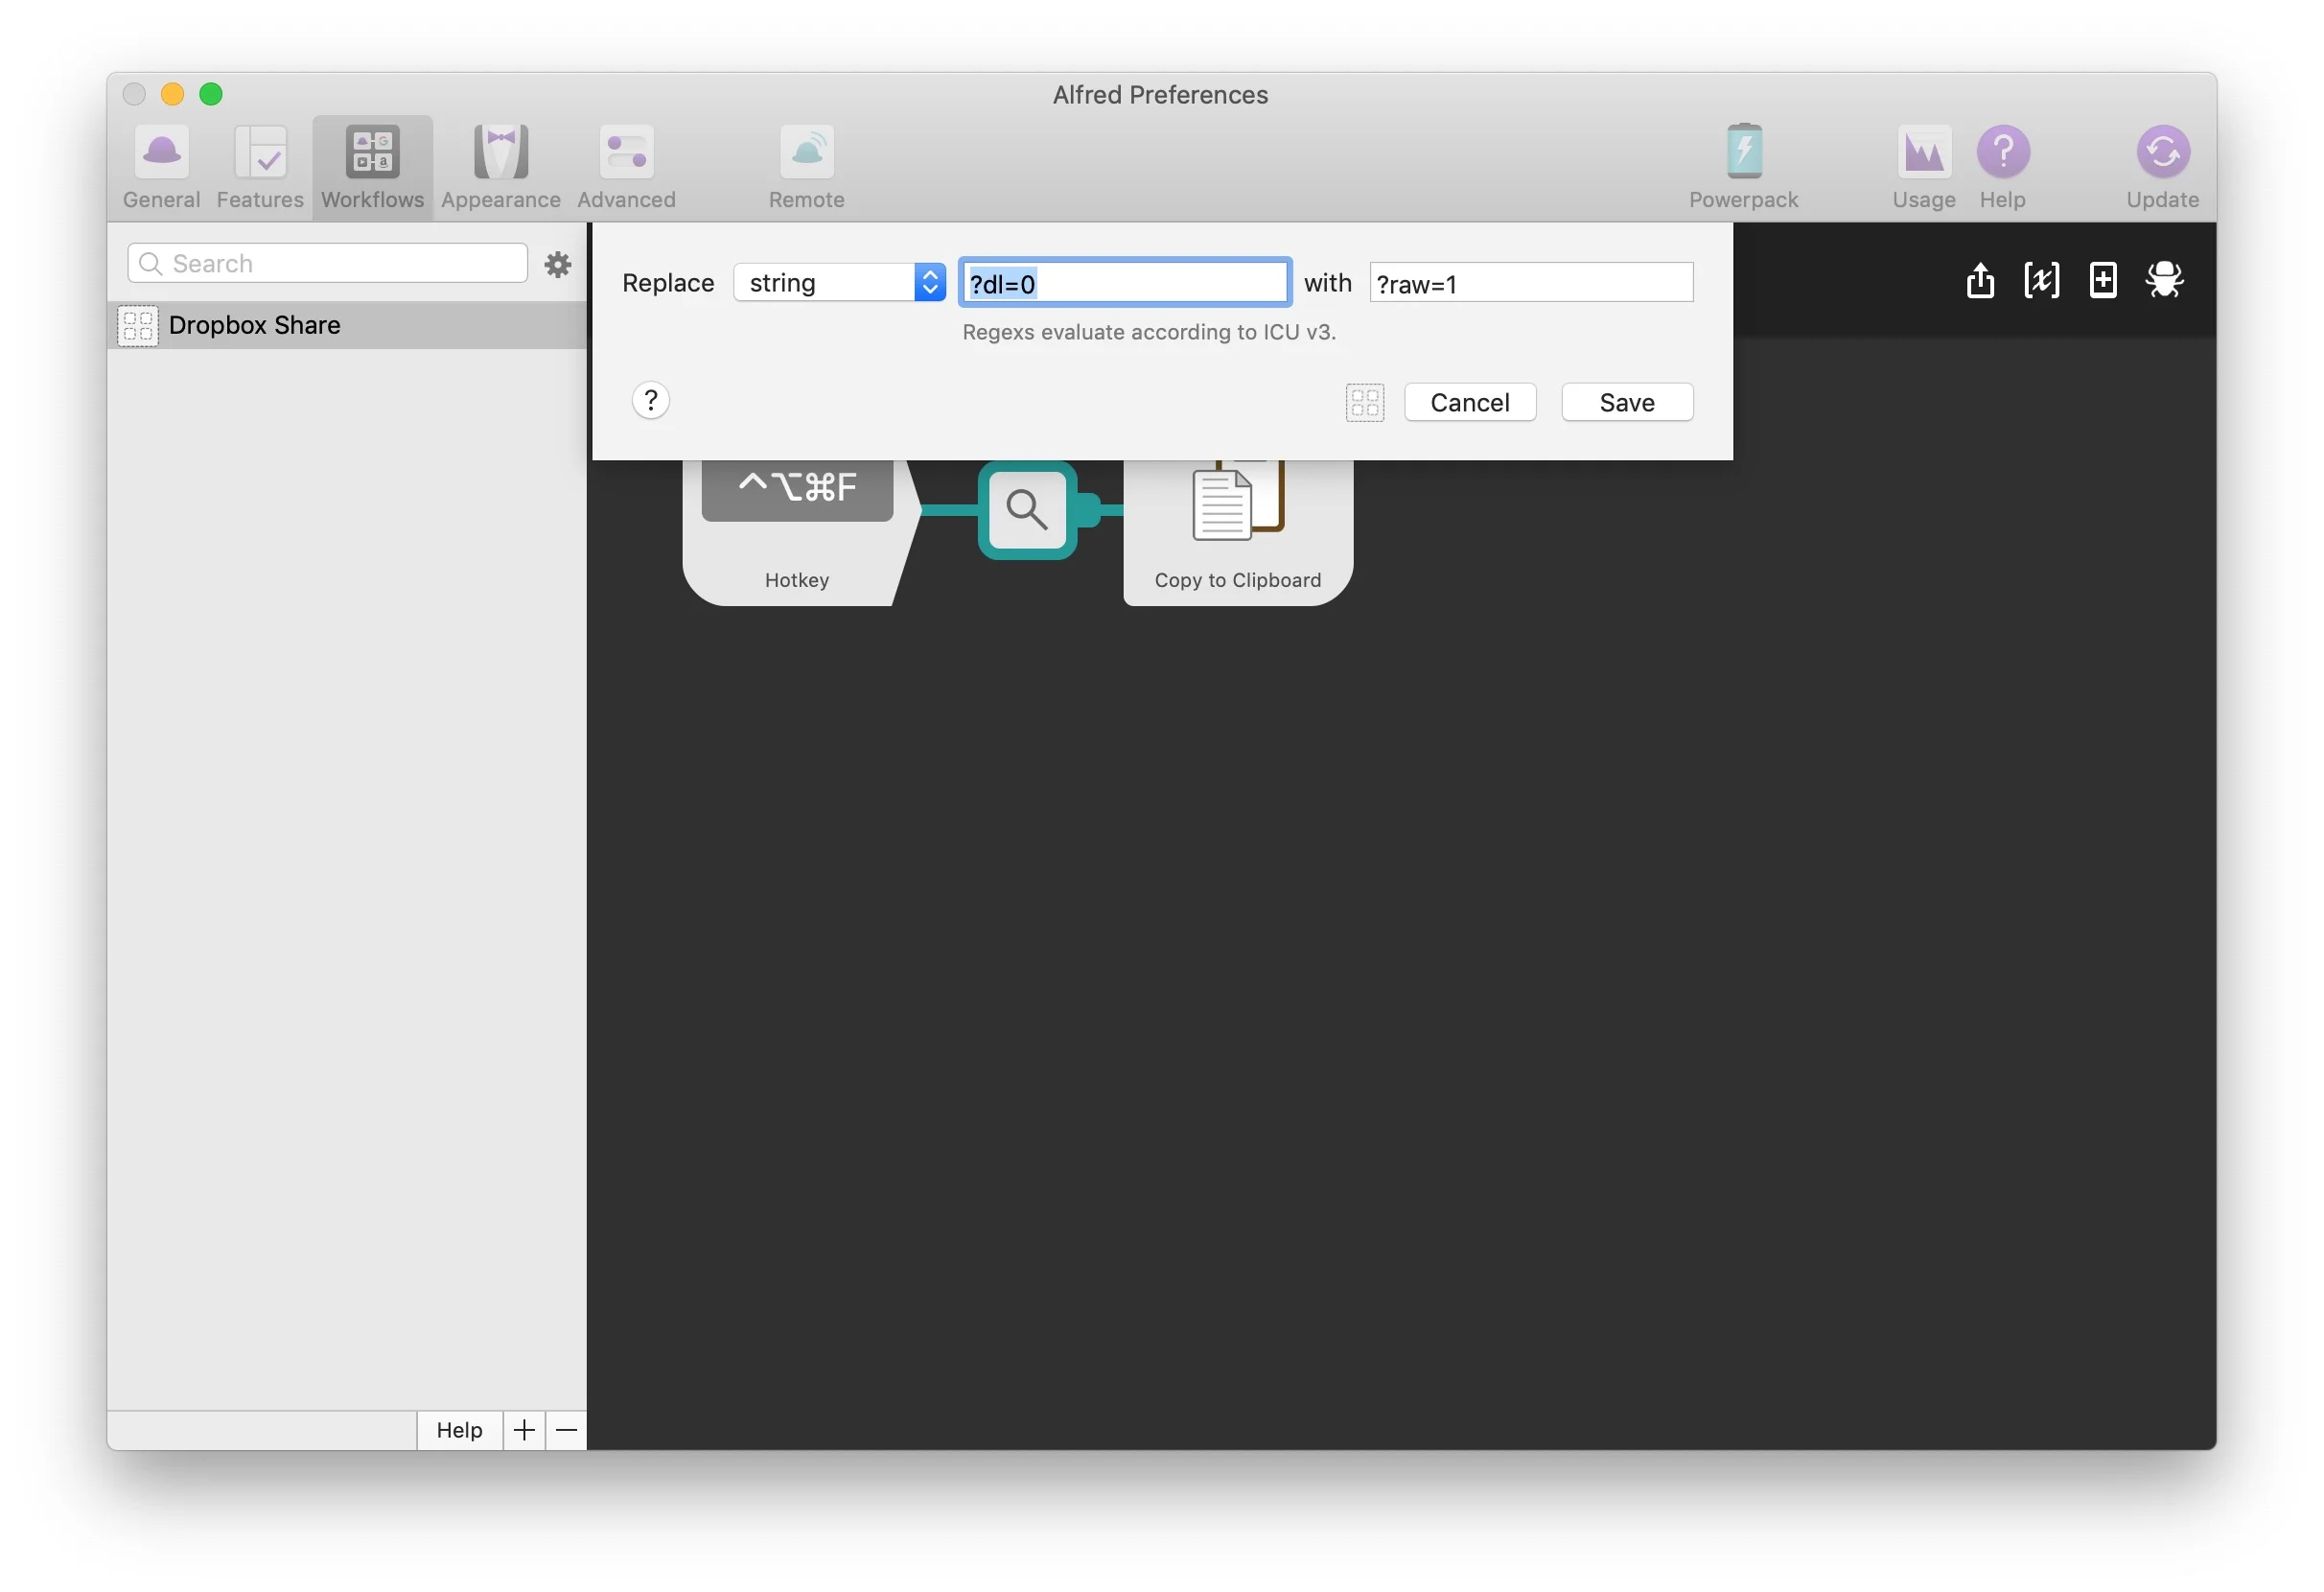Open the Remote tab
Screen dimensions: 2324x1592
806,167
